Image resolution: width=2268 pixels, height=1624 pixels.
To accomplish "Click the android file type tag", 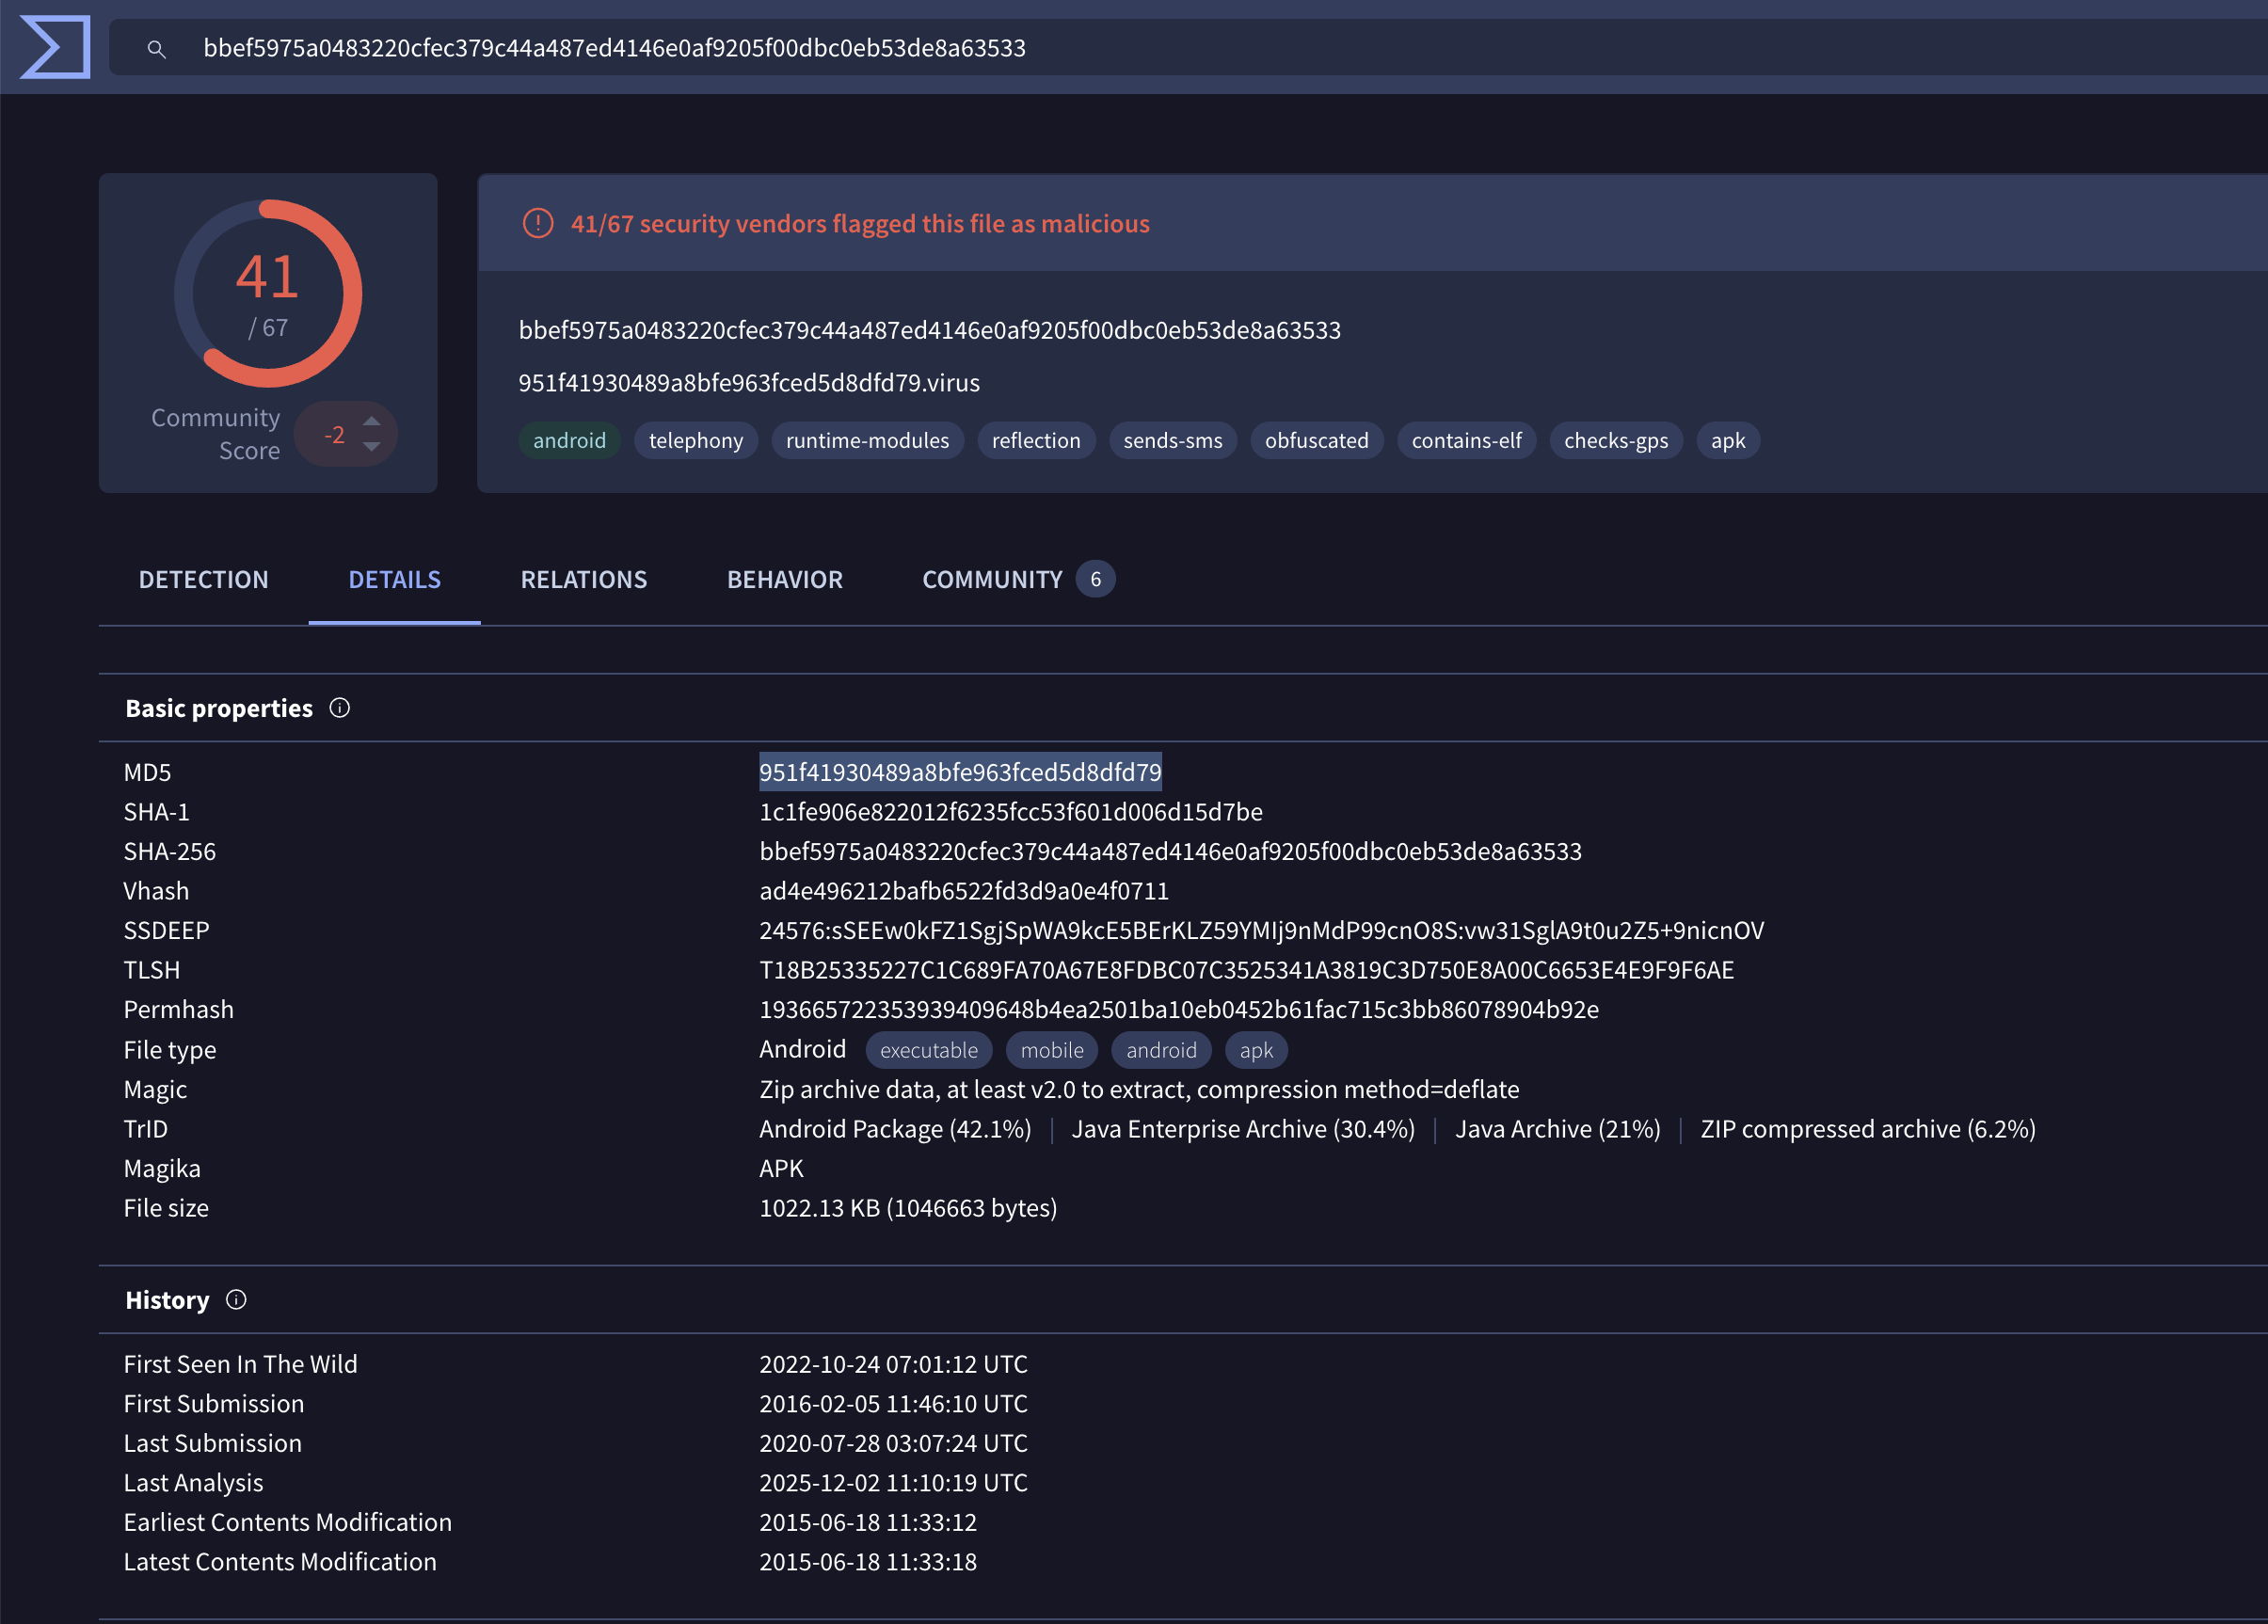I will click(1161, 1050).
